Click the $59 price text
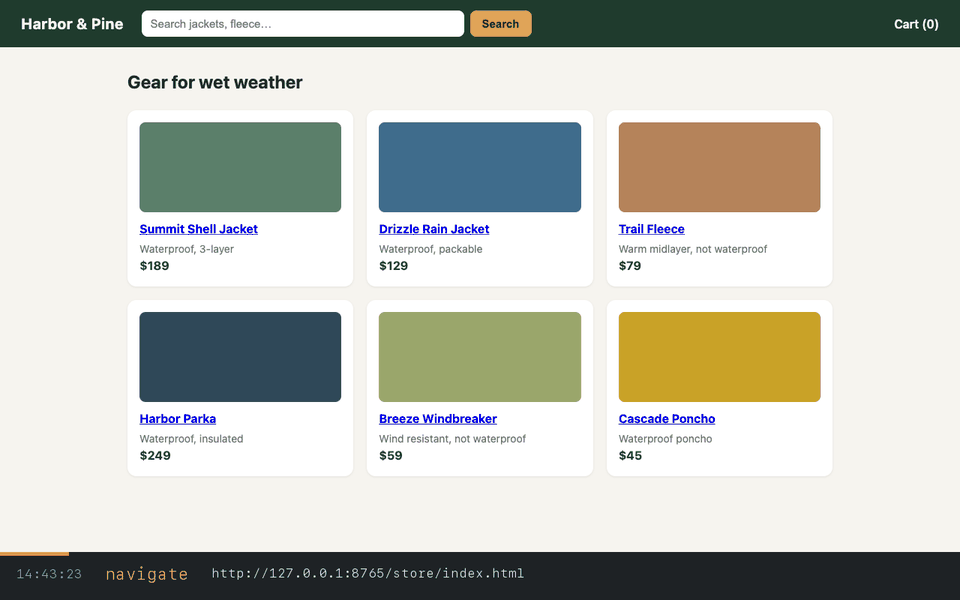The height and width of the screenshot is (600, 960). click(x=391, y=456)
